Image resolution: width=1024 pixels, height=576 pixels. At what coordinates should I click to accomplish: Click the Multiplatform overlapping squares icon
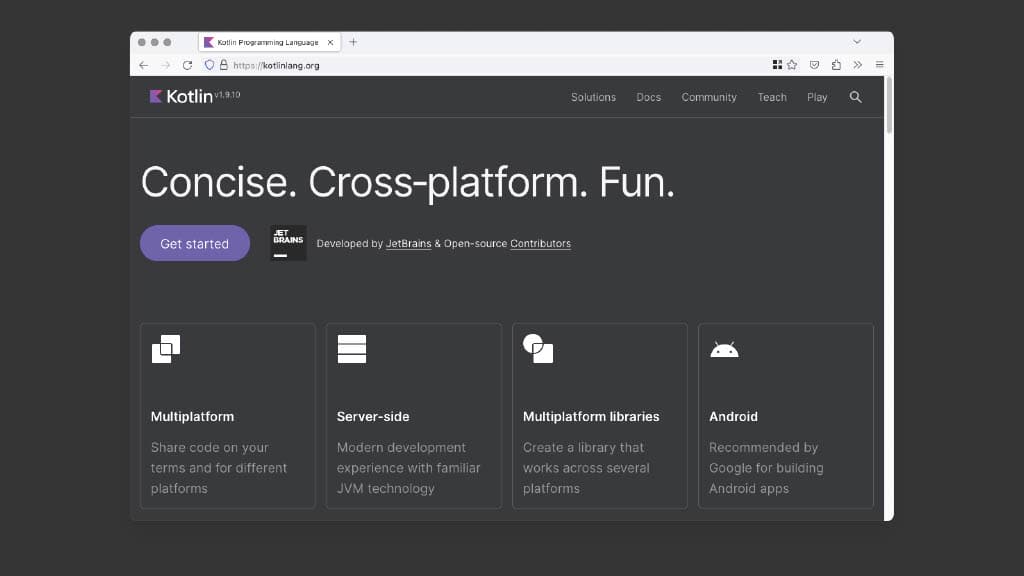tap(166, 349)
